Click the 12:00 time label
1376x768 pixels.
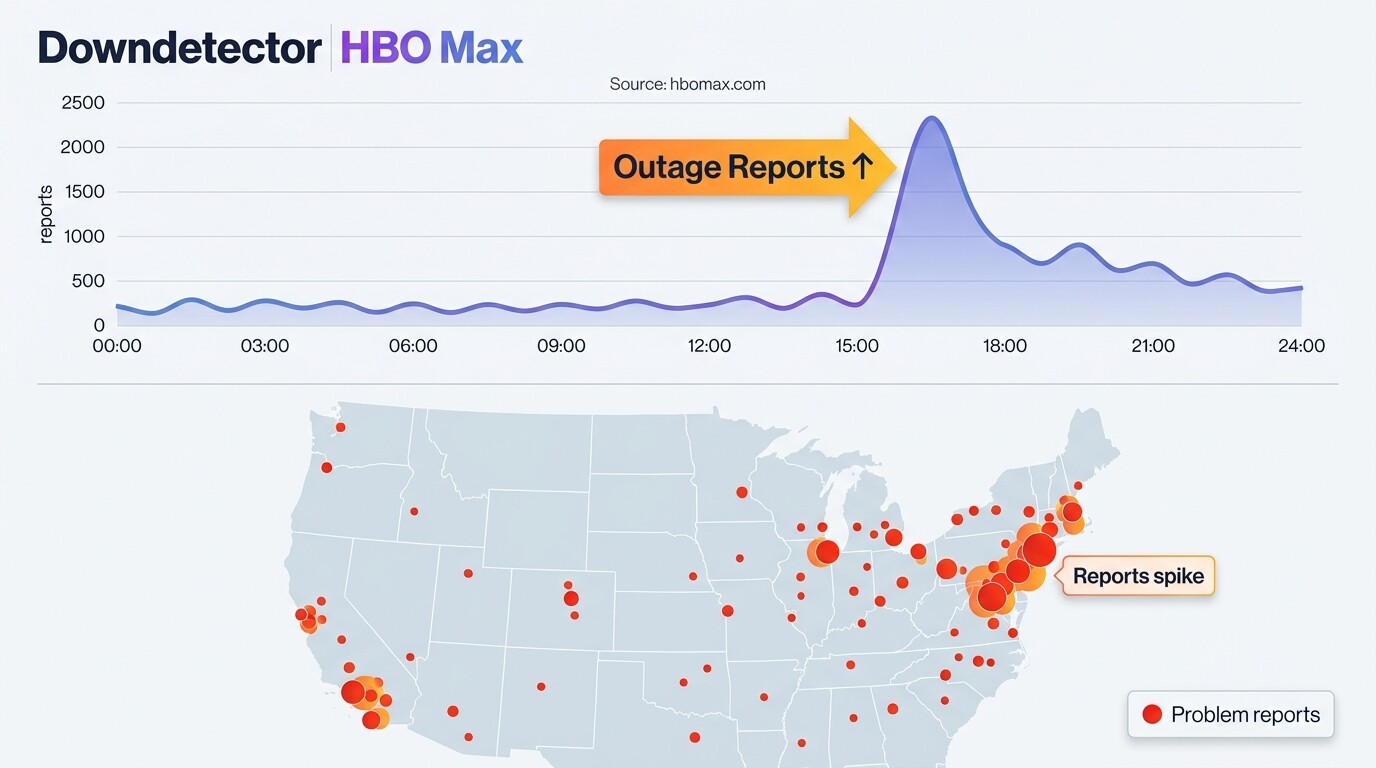[x=709, y=346]
